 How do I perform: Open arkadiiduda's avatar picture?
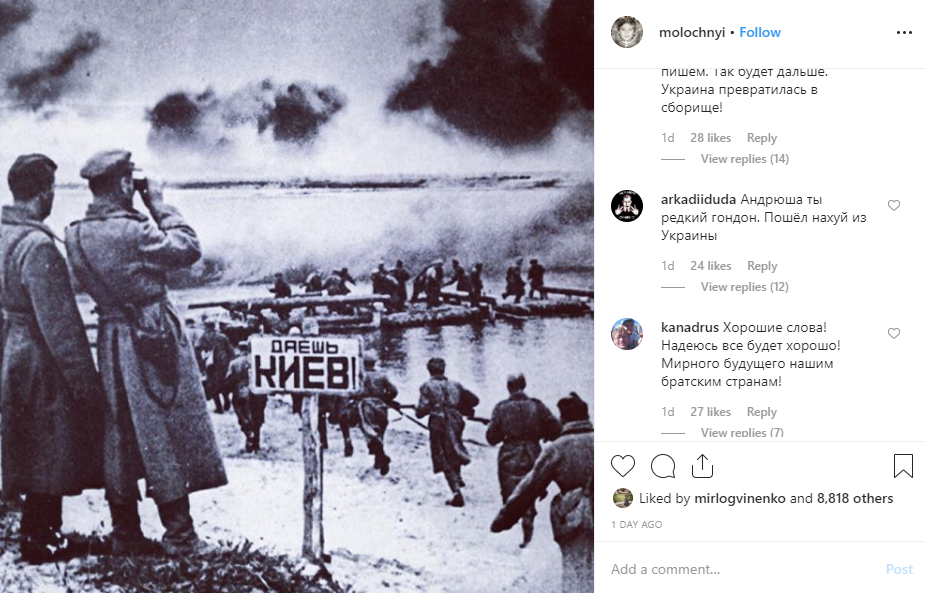tap(626, 206)
